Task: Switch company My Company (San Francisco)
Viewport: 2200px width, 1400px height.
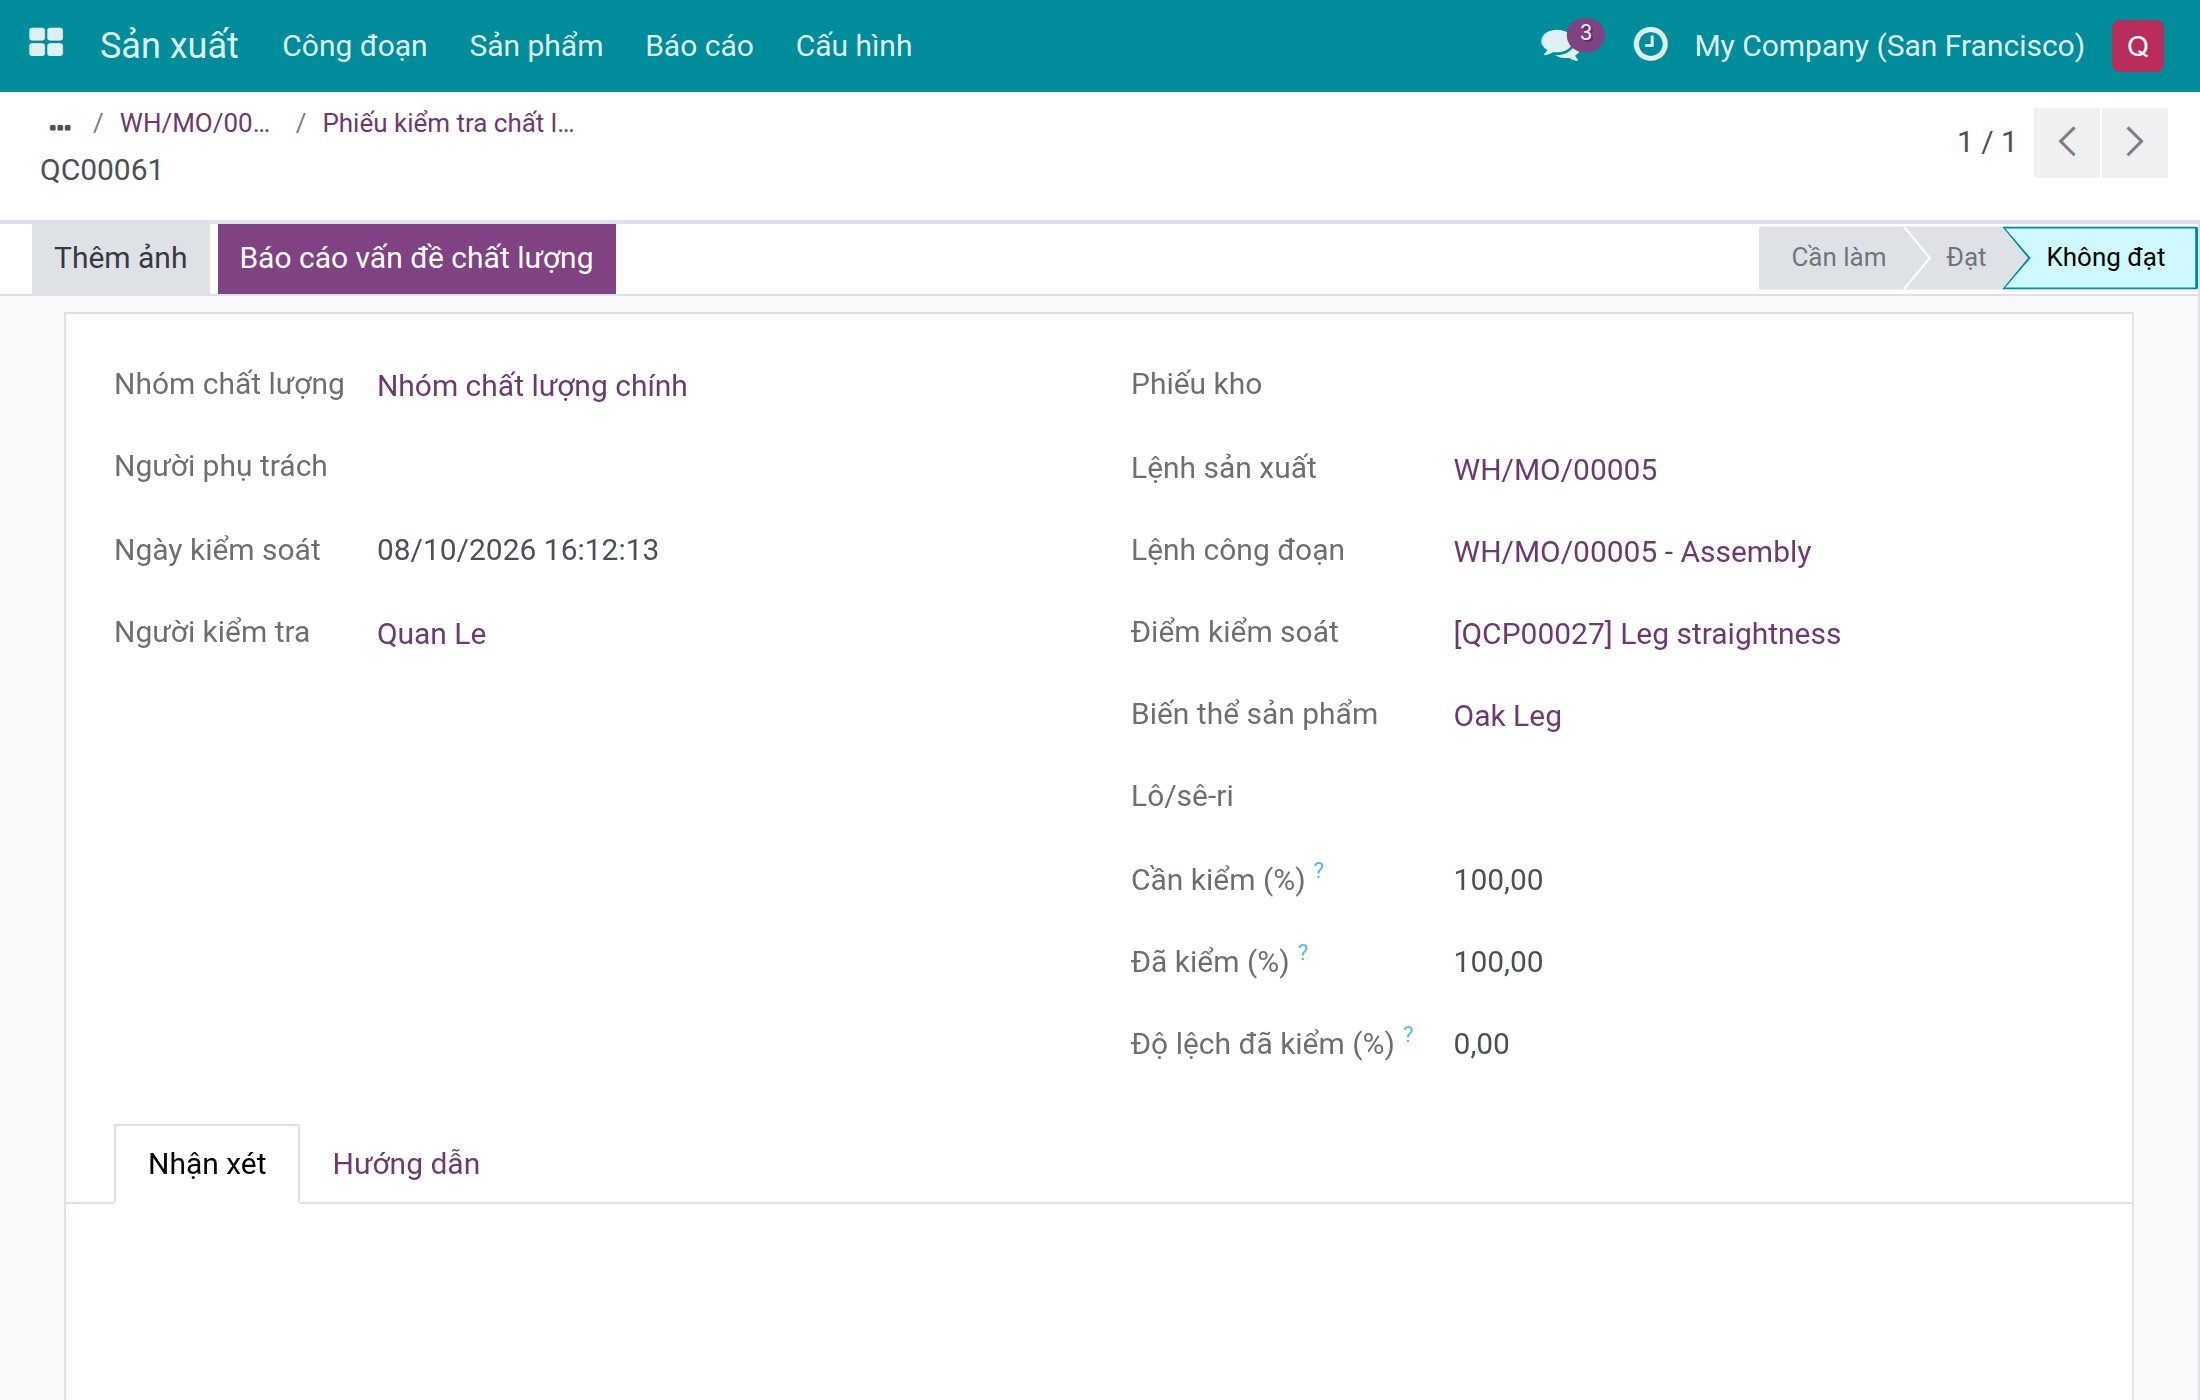Action: point(1889,46)
